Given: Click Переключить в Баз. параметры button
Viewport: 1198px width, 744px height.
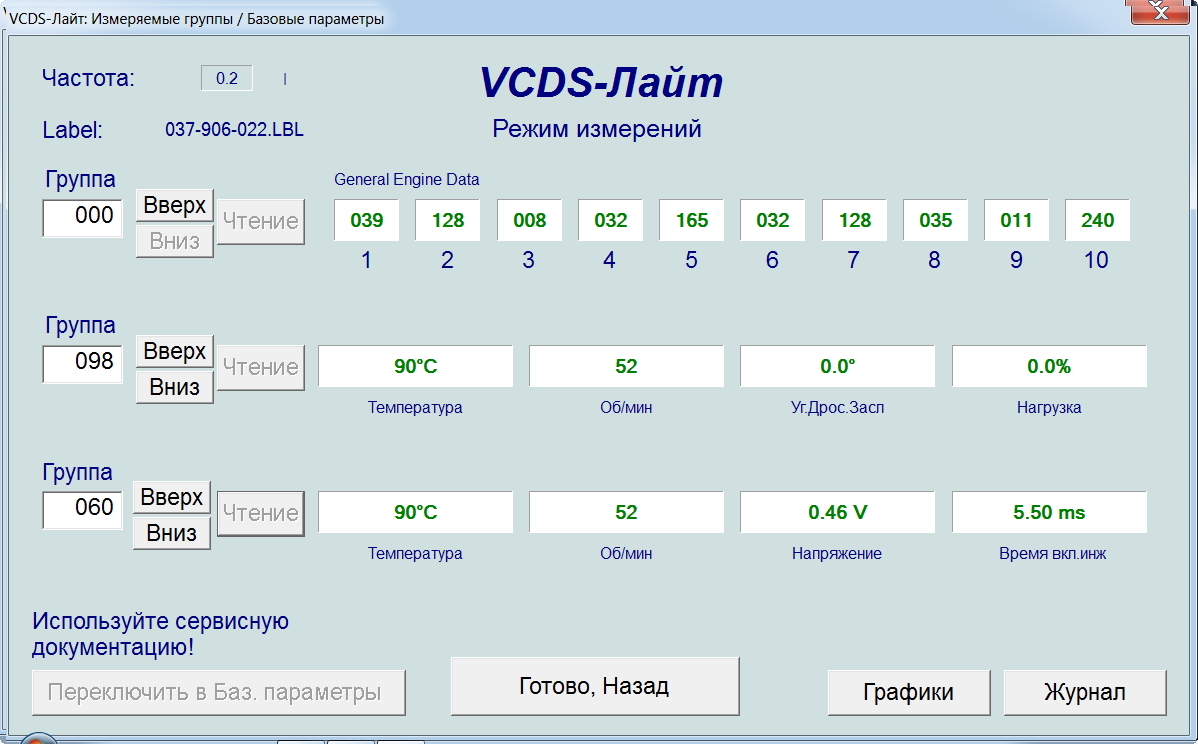Looking at the screenshot, I should click(x=219, y=692).
